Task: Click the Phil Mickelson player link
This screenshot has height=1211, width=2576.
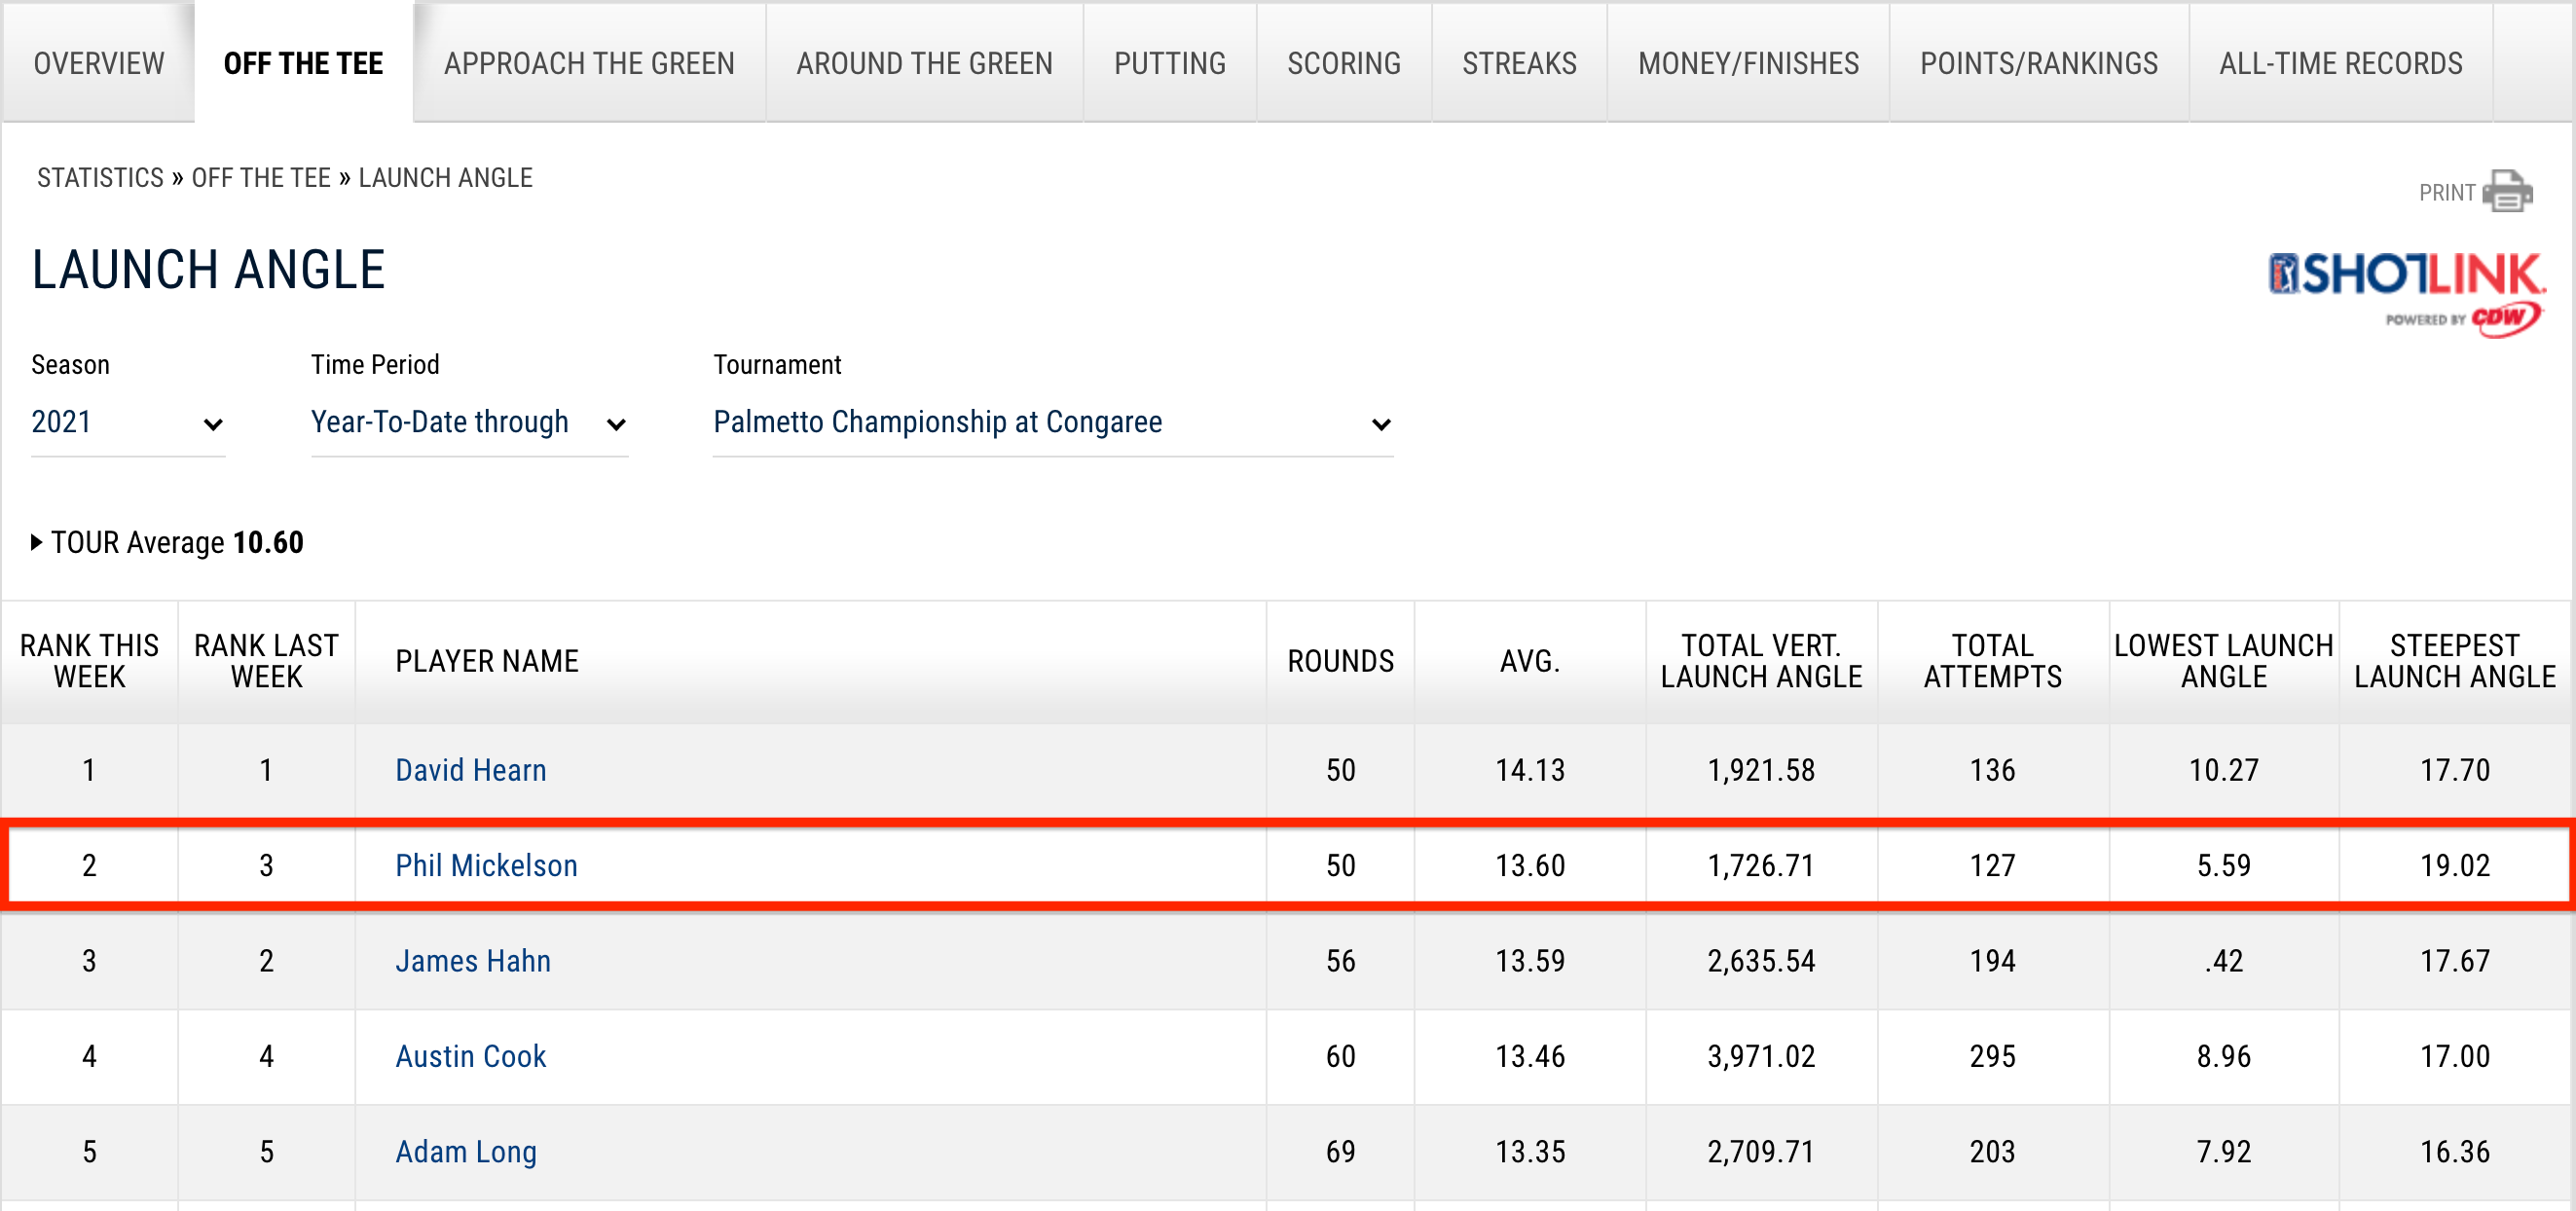Action: (486, 865)
